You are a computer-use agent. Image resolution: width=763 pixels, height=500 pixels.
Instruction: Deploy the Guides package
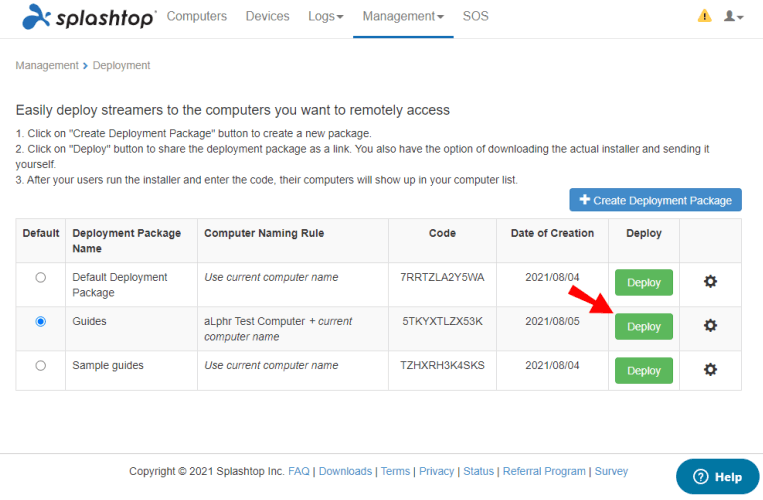tap(643, 326)
